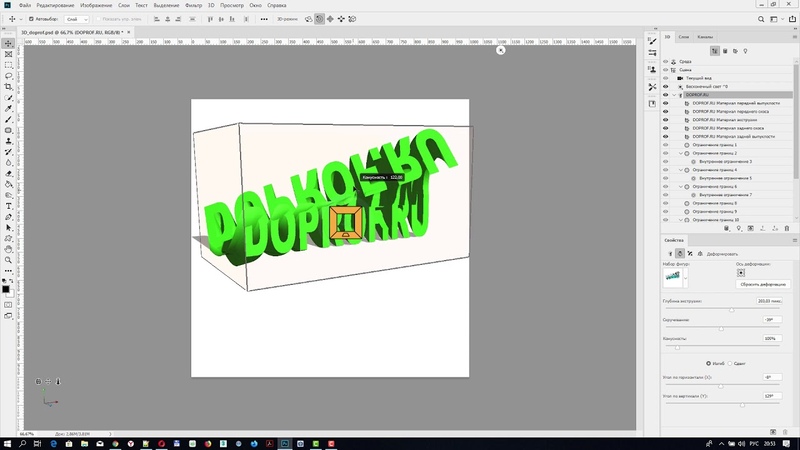The width and height of the screenshot is (800, 450).
Task: Open Windows Start menu
Action: [7, 444]
